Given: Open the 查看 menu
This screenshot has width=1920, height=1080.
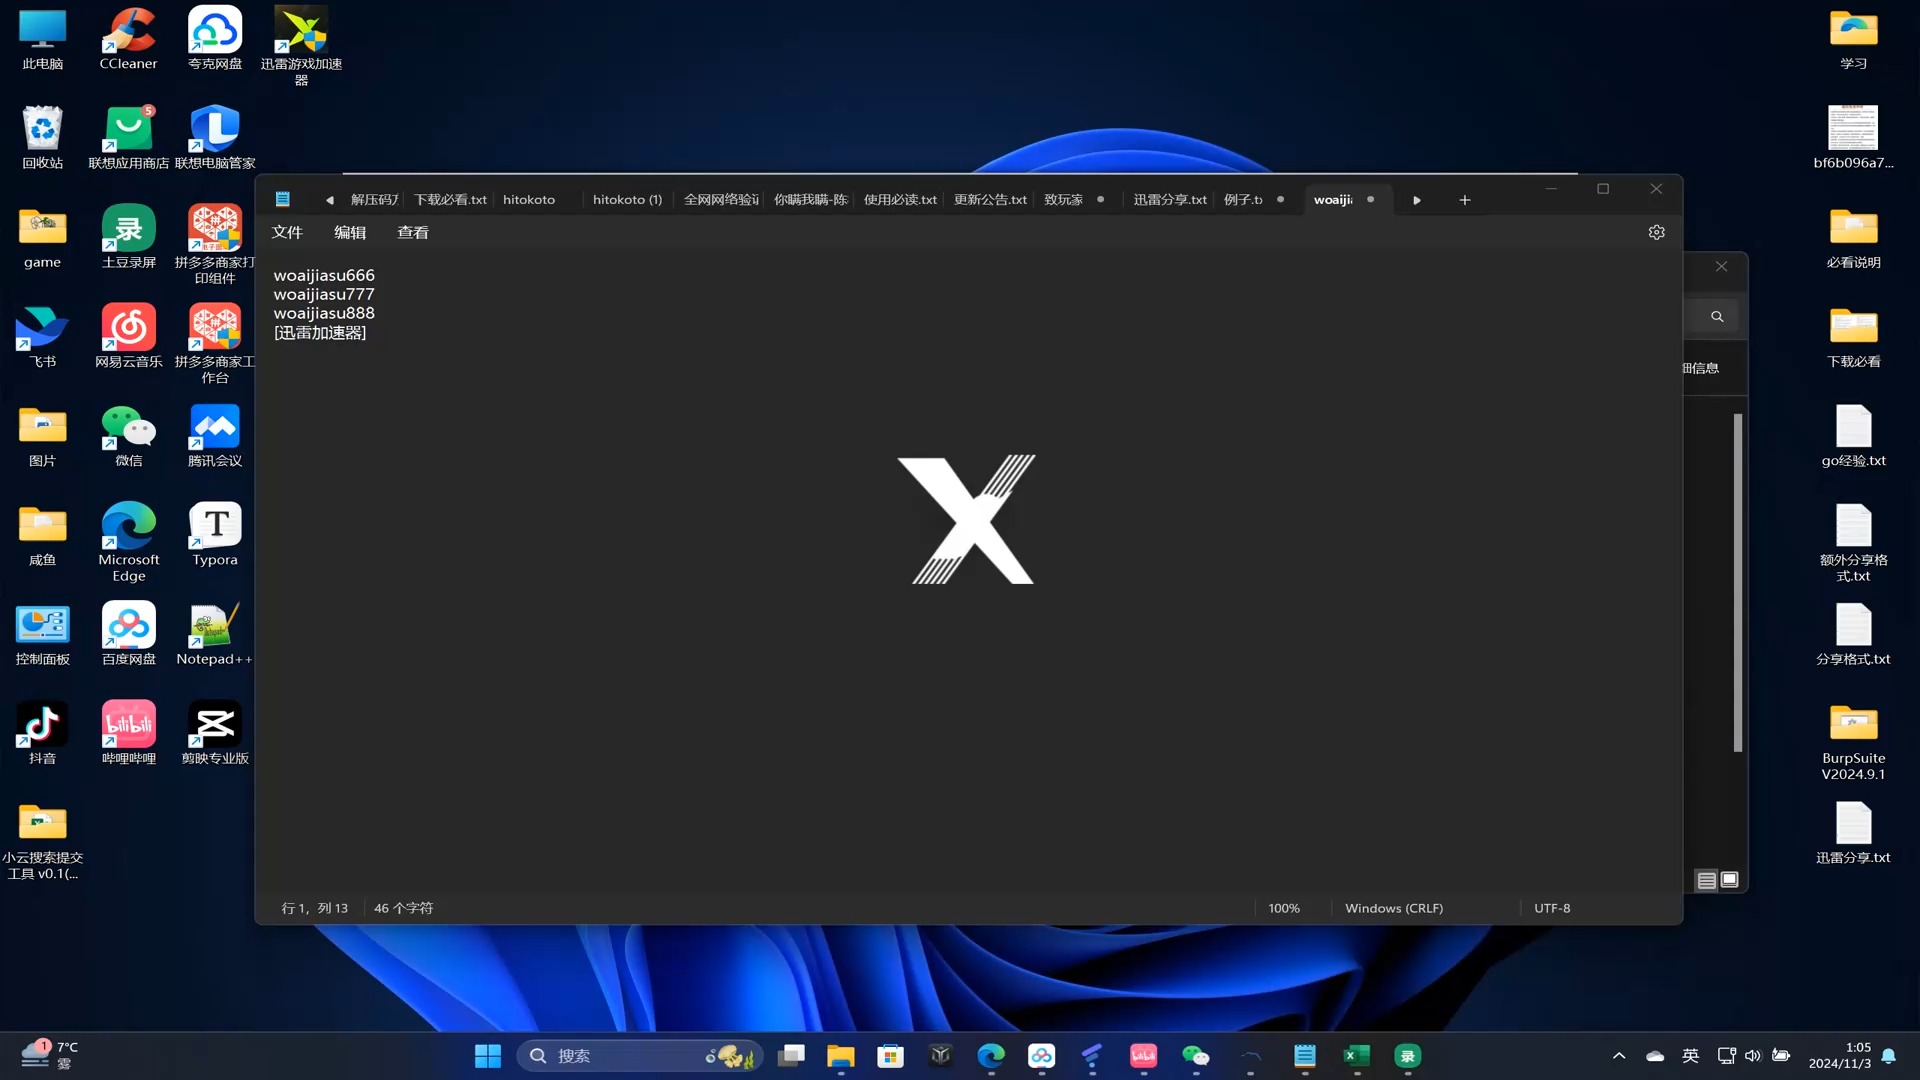Looking at the screenshot, I should [413, 232].
